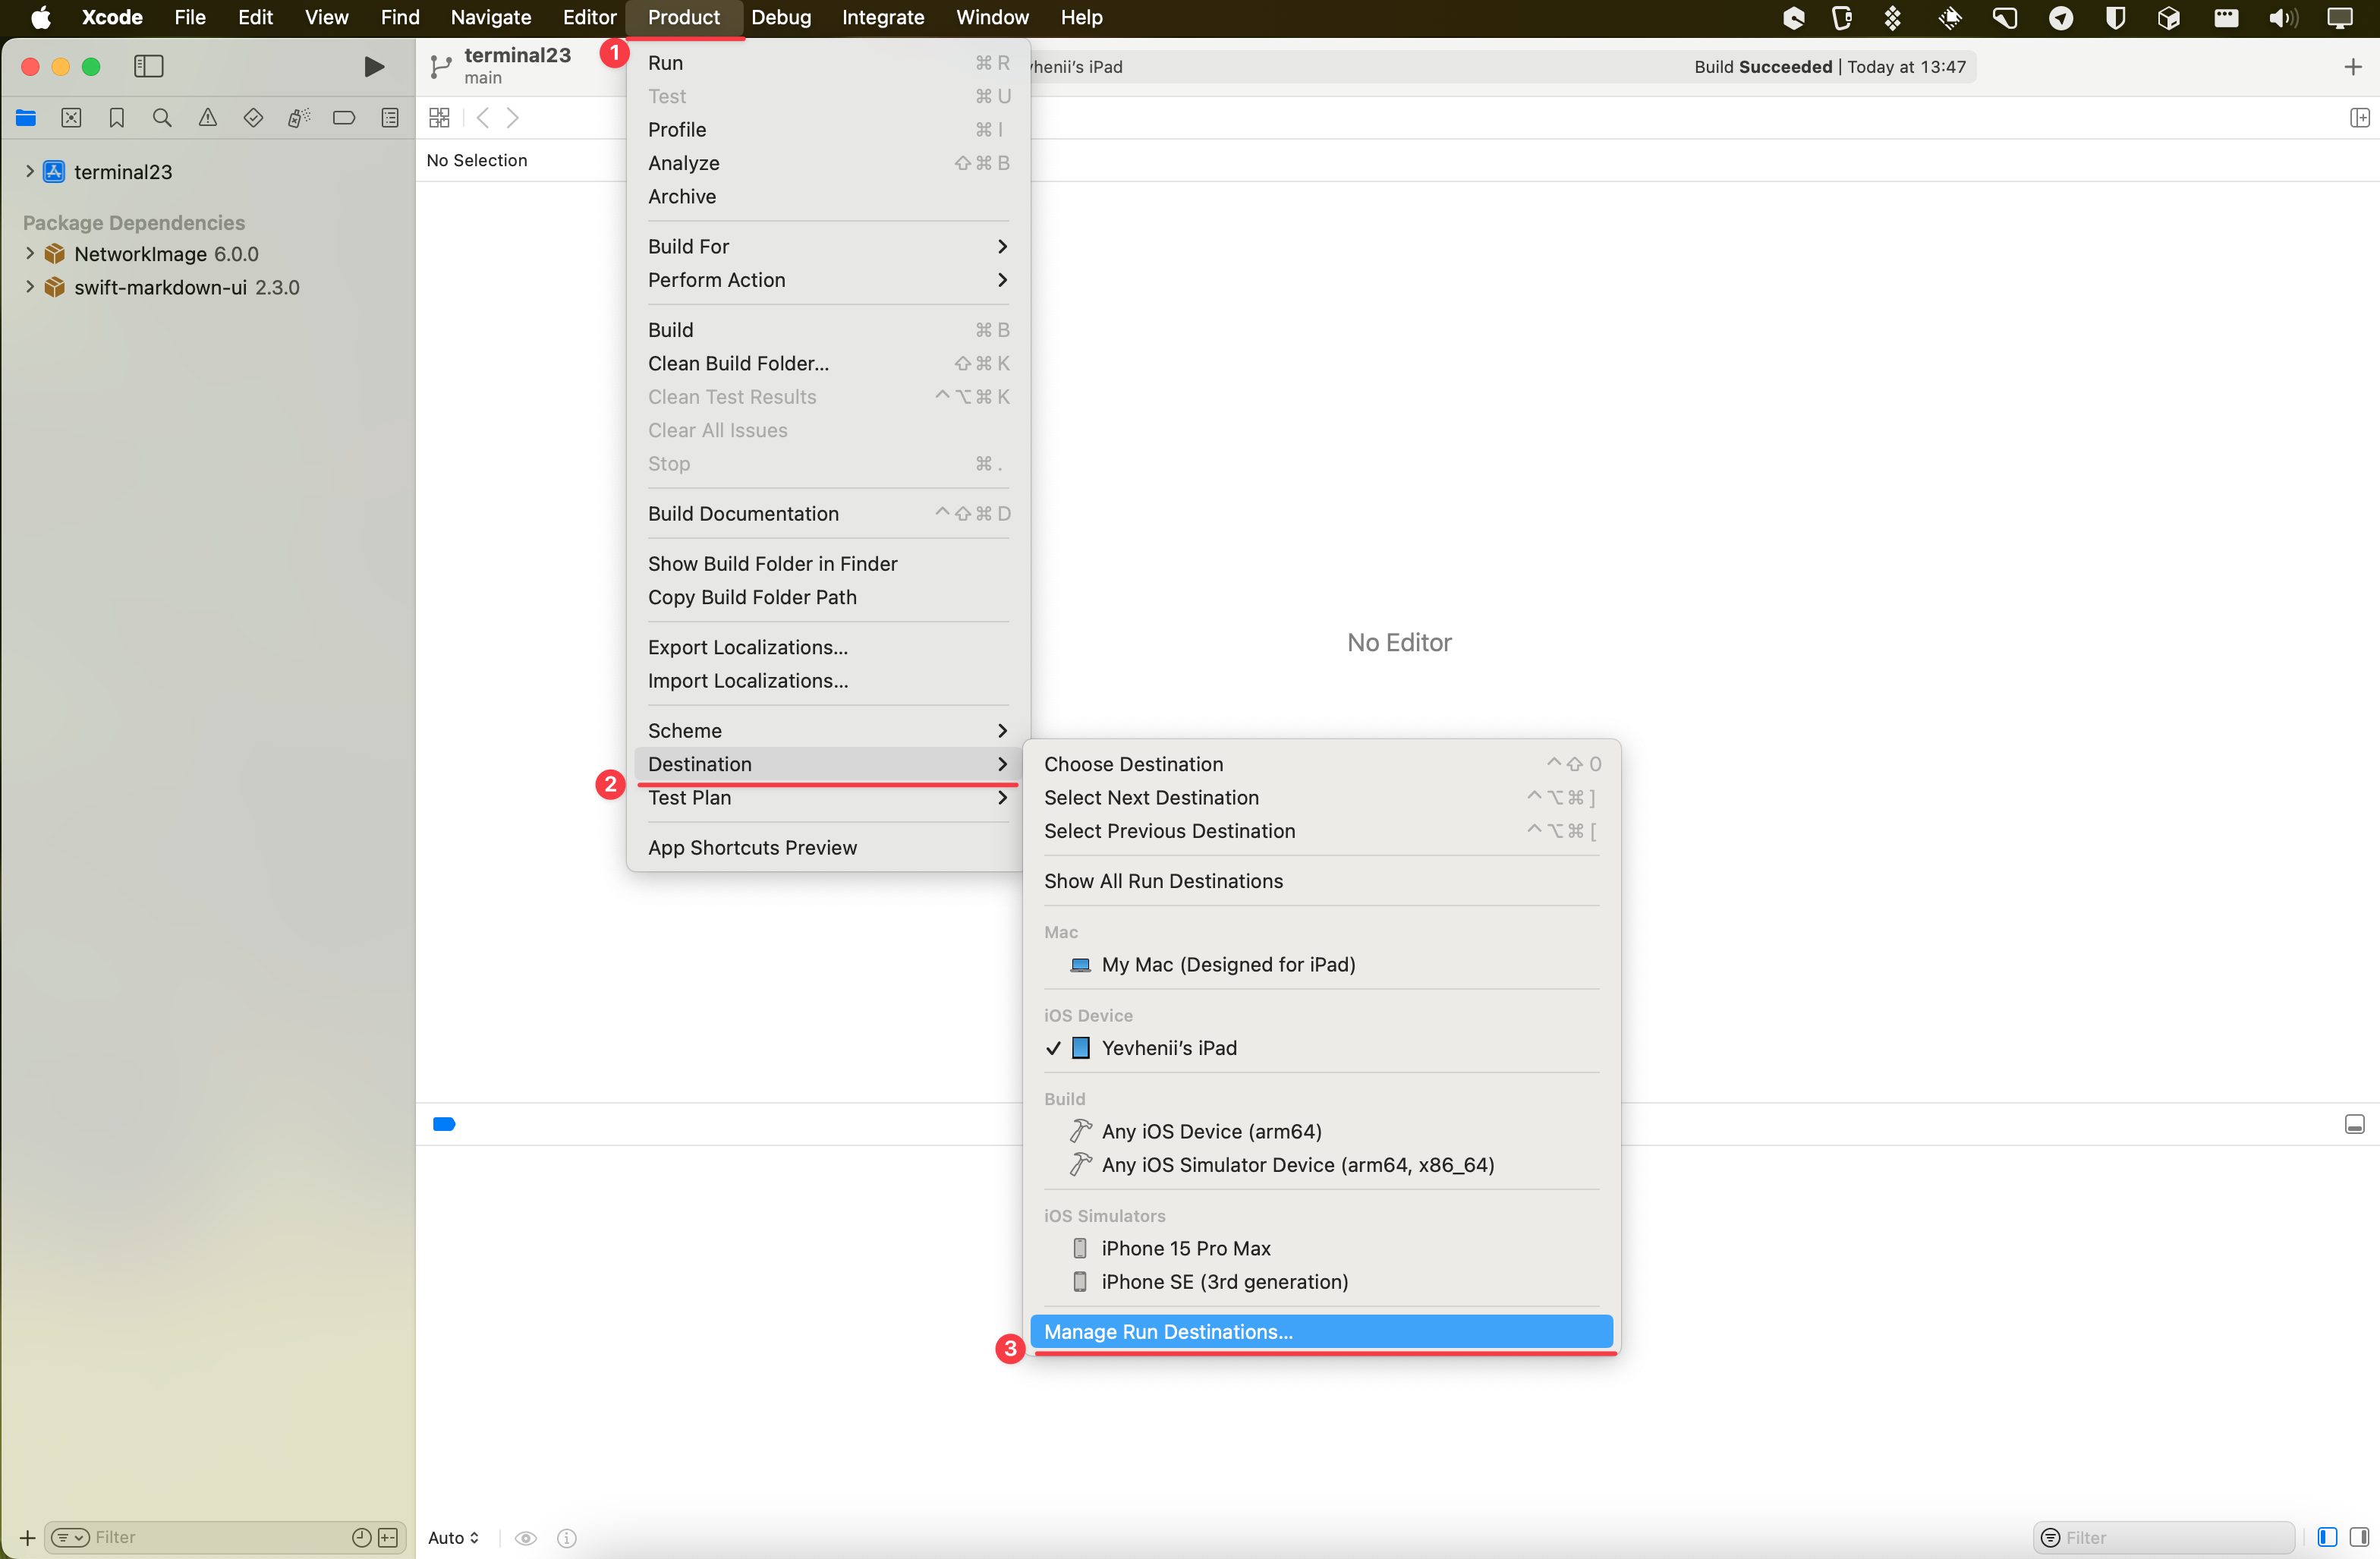
Task: Open the Report navigator
Action: (x=390, y=117)
